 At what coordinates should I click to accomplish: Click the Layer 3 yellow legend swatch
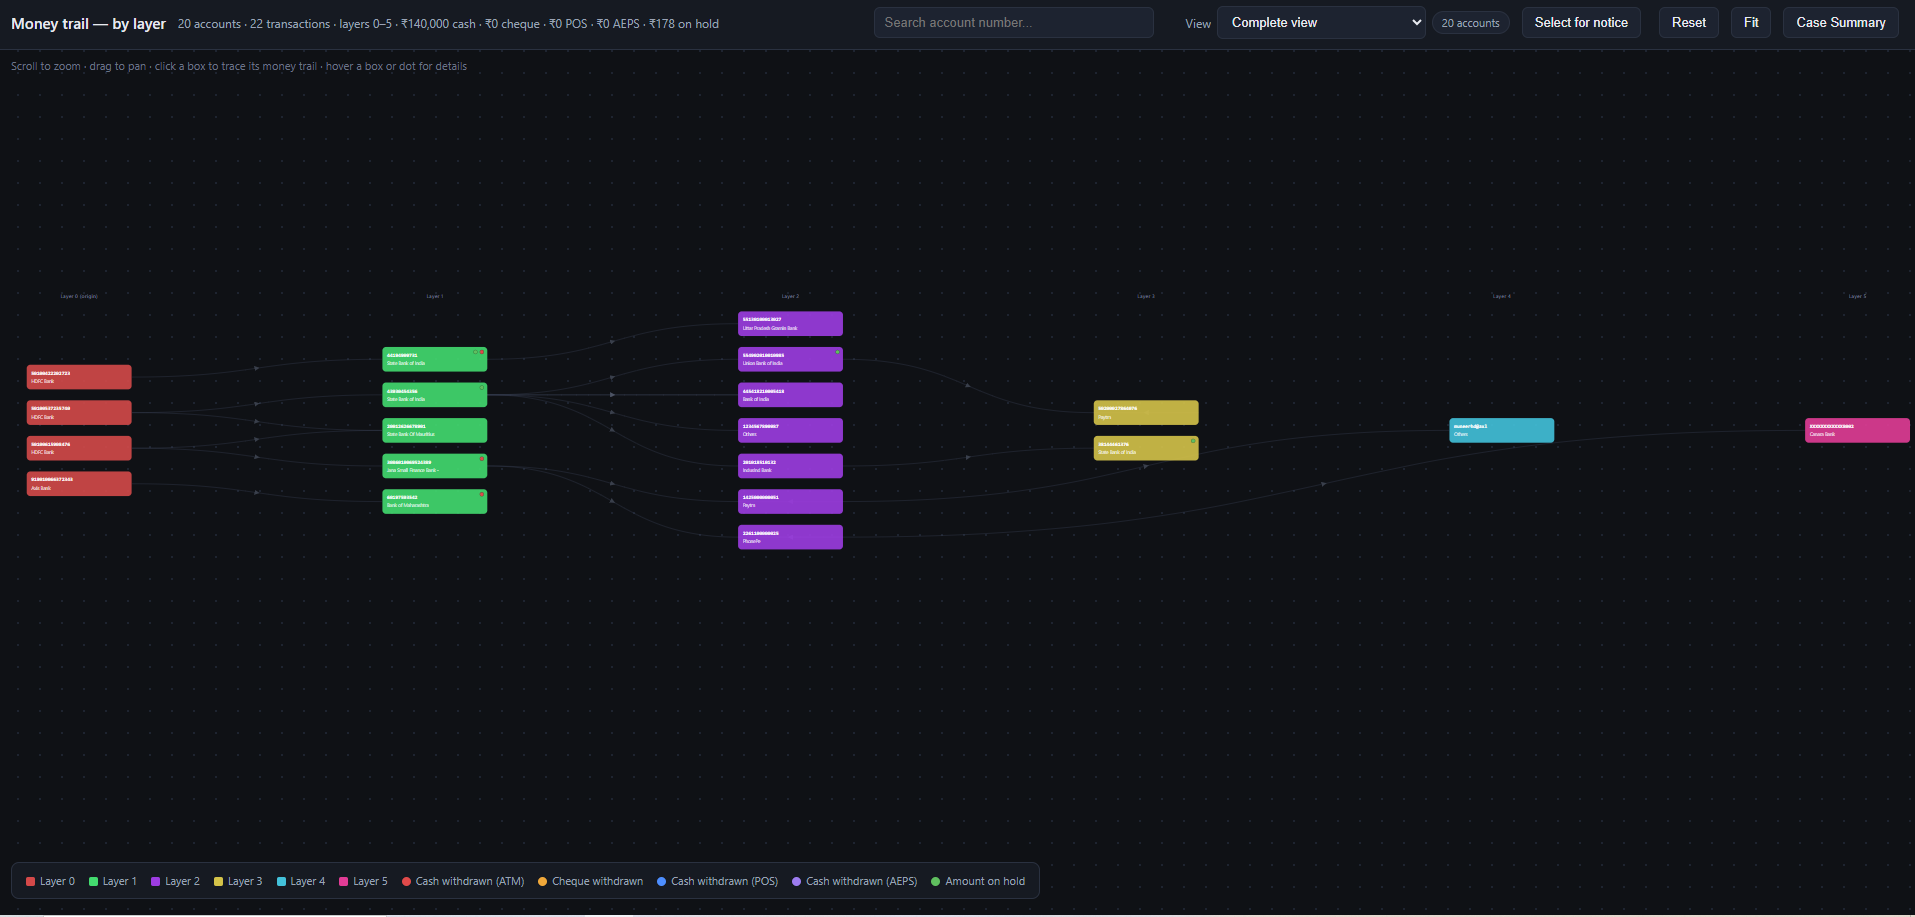(x=219, y=882)
